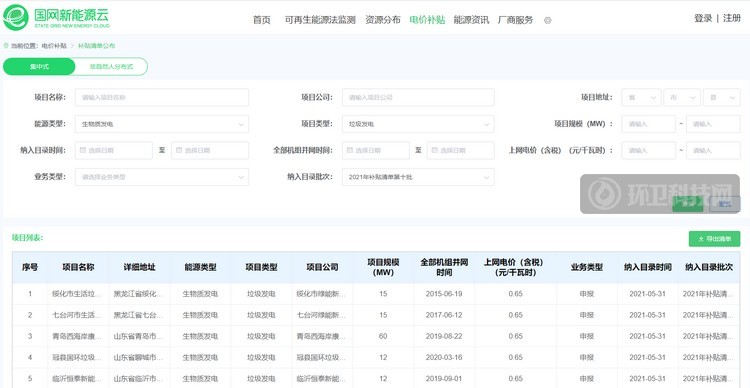Click project name cell '冠县国环垃圾…' in name column
Viewport: 750px width, 388px height.
[77, 357]
